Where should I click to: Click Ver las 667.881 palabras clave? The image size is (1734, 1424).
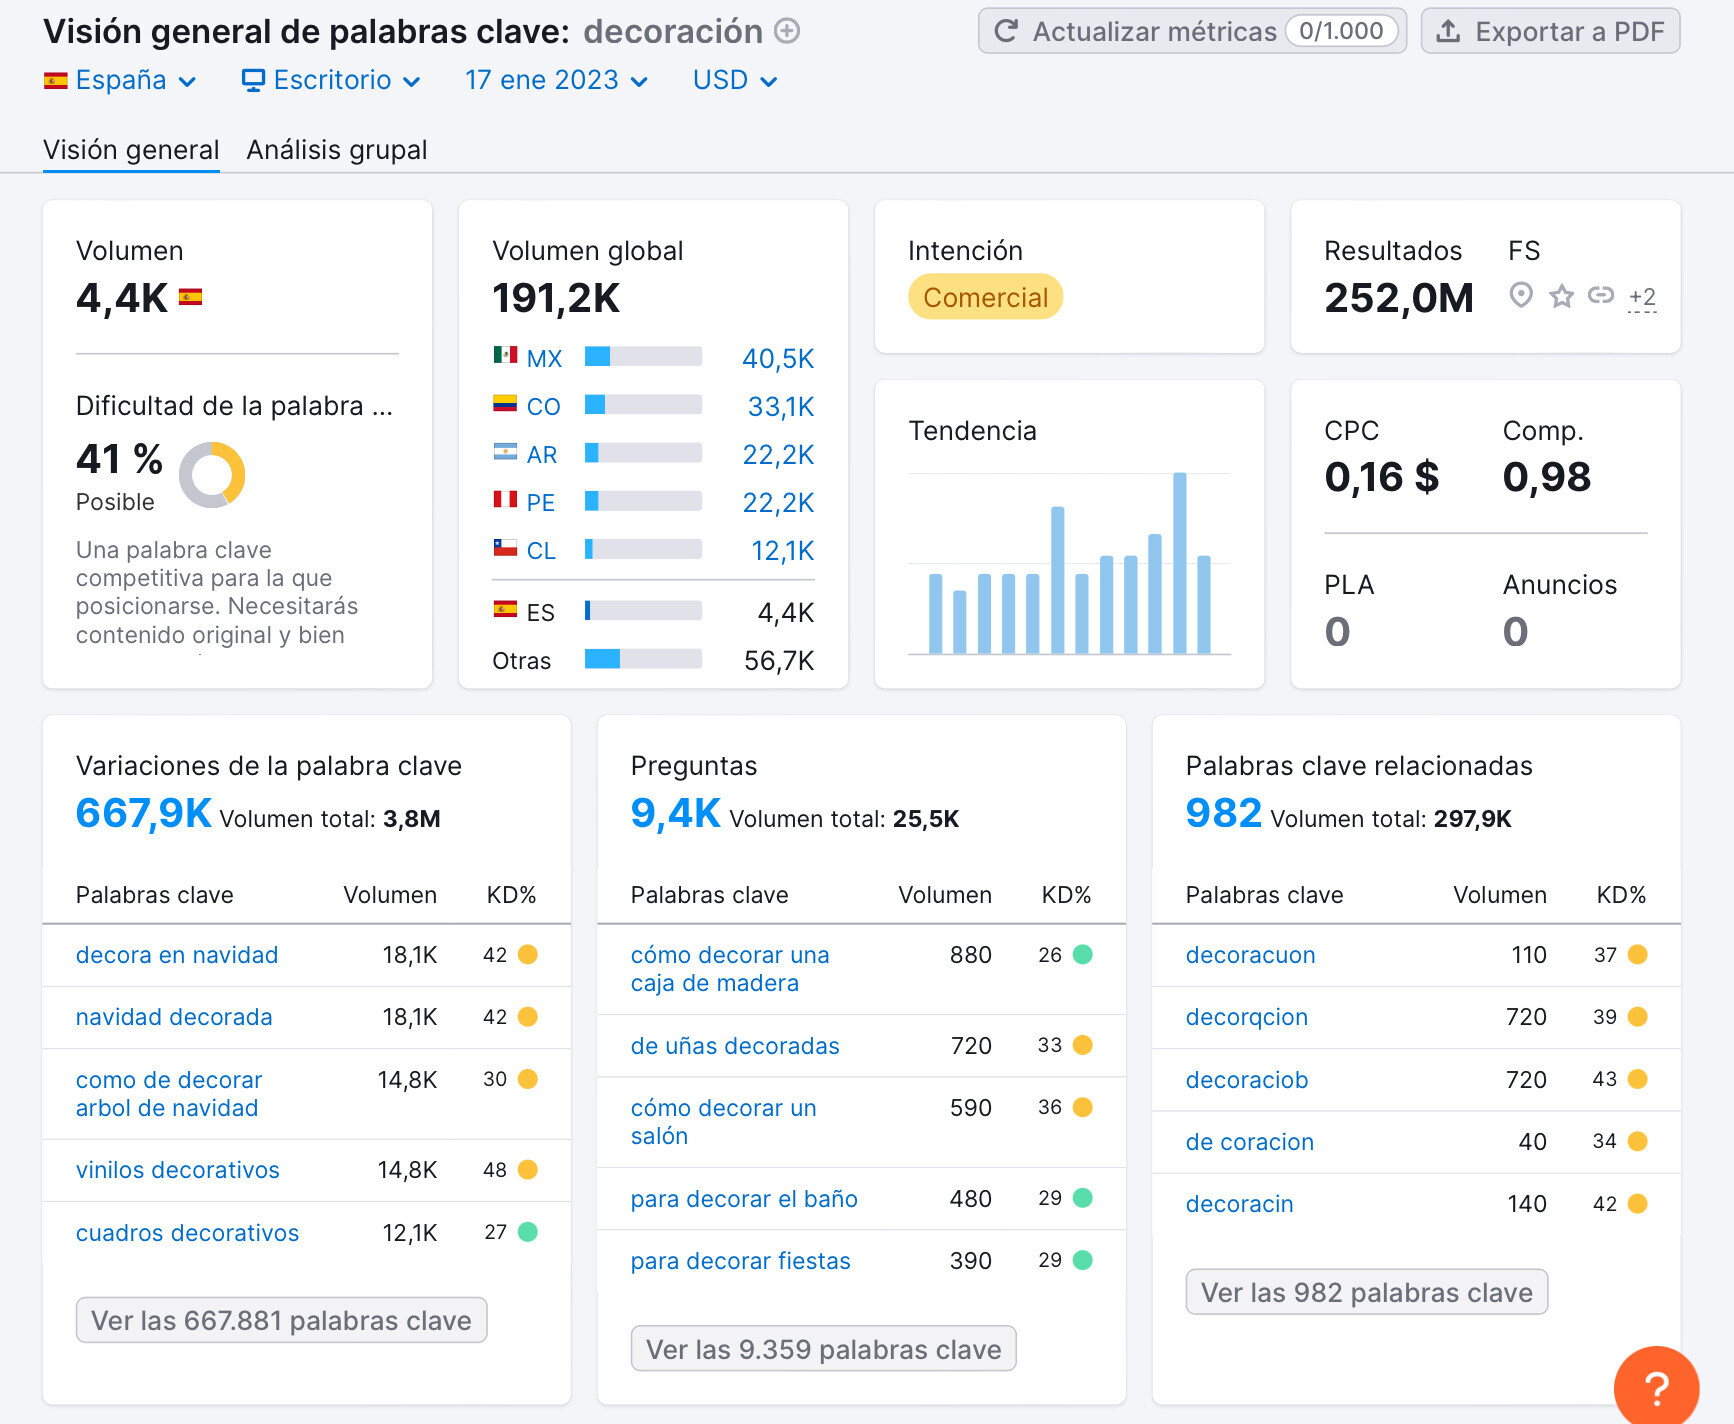(x=281, y=1320)
